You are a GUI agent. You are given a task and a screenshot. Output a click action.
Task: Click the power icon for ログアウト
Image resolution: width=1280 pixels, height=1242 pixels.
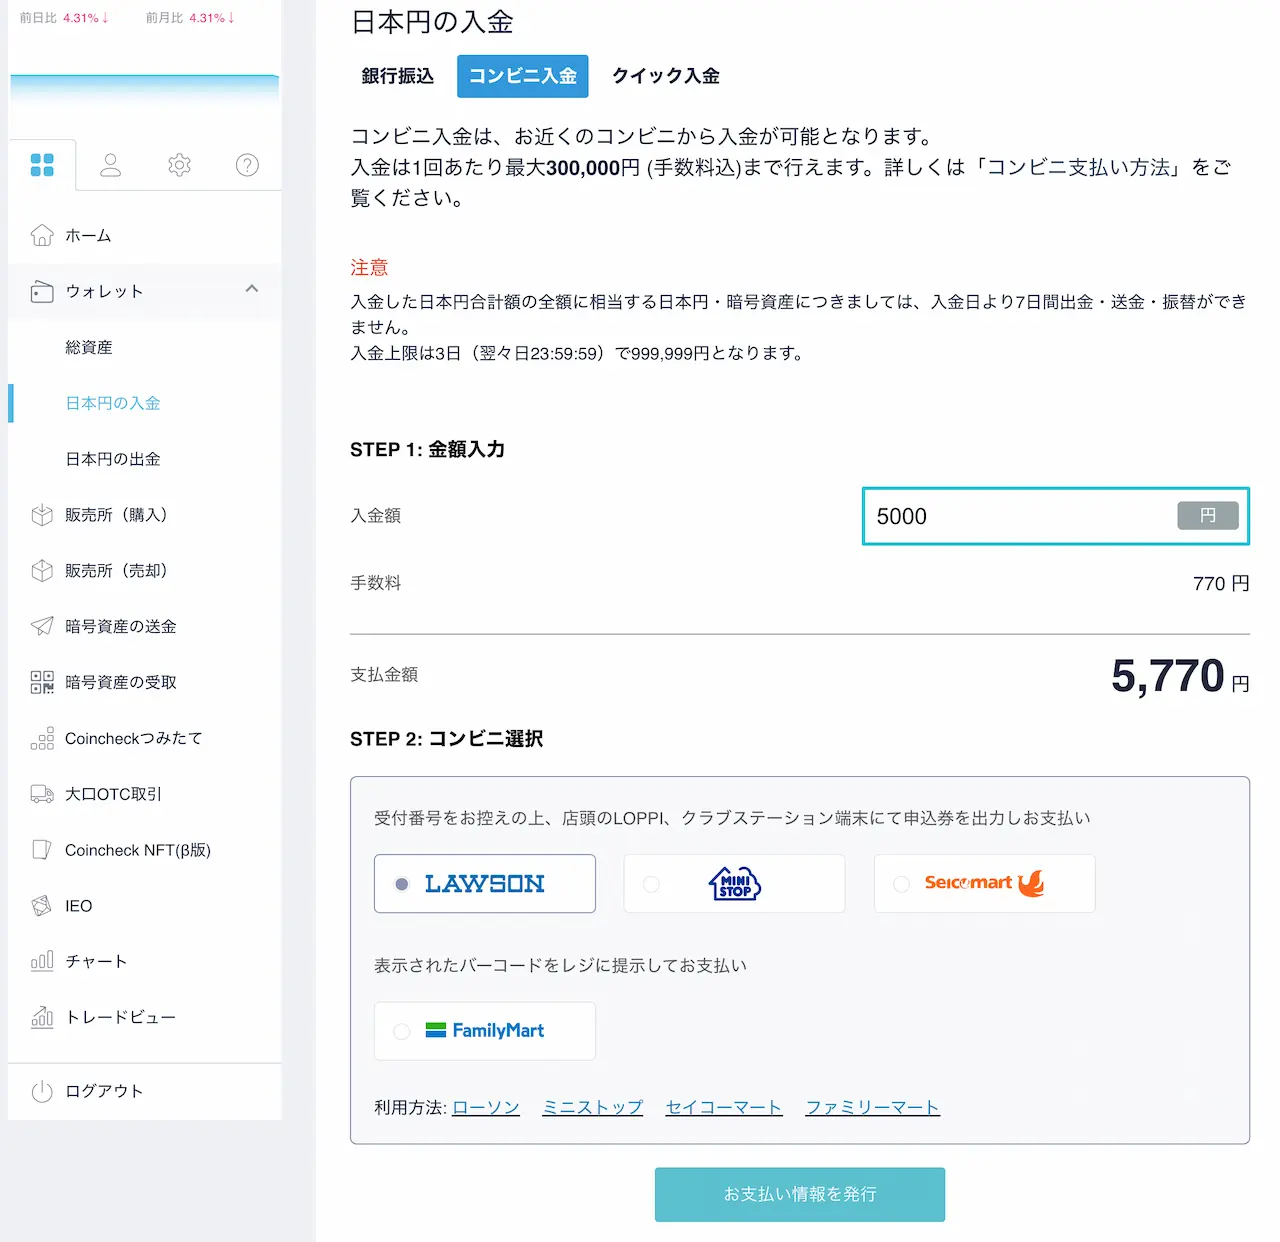point(42,1091)
